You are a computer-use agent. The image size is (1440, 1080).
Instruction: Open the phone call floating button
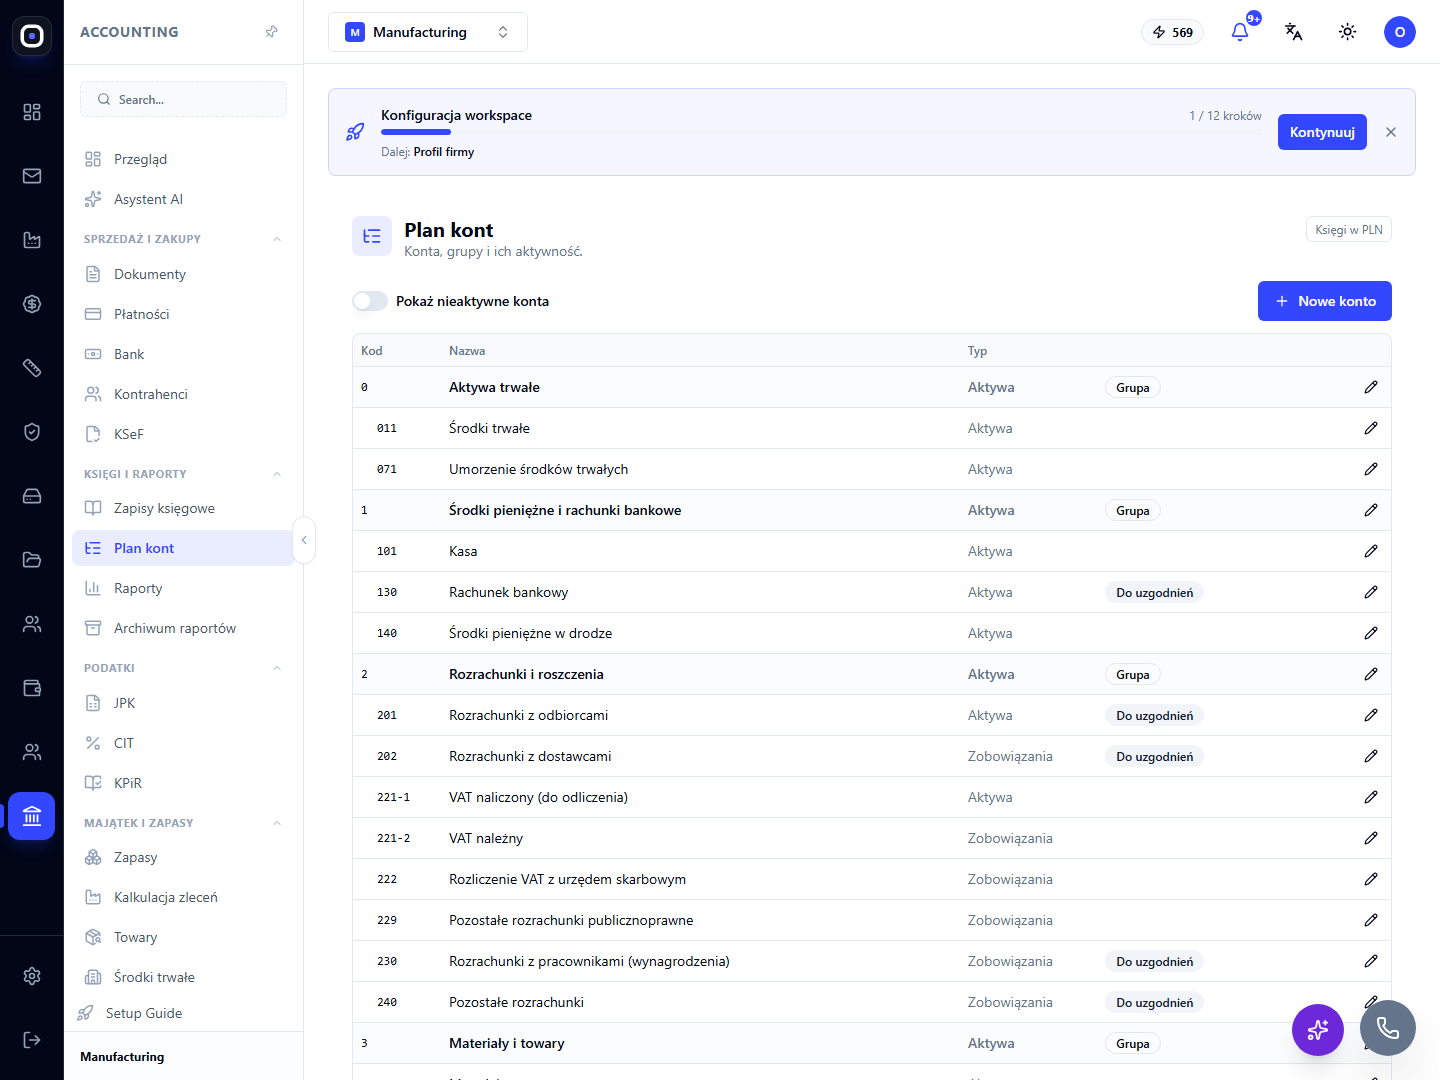click(1388, 1028)
